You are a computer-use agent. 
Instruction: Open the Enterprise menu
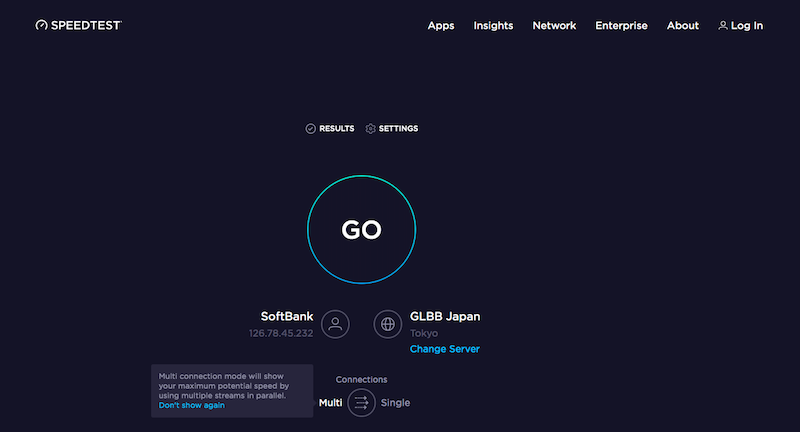pyautogui.click(x=621, y=26)
